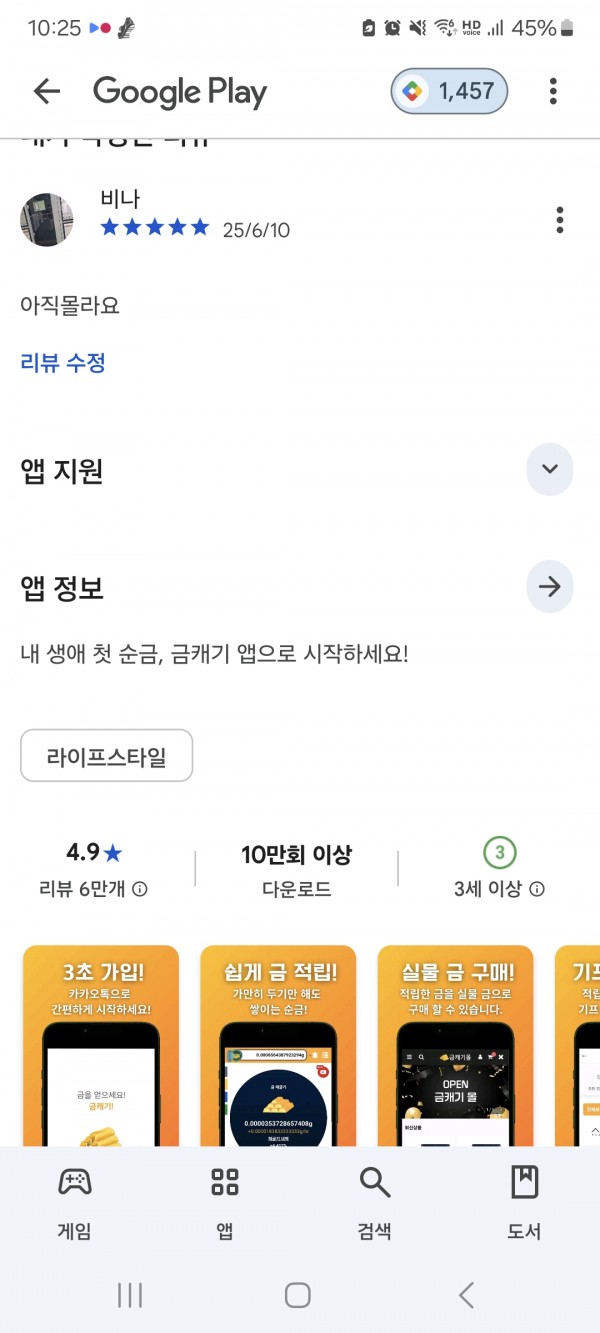Tap the info icon next to 리뷰 6만개
This screenshot has height=1333, width=600.
140,889
